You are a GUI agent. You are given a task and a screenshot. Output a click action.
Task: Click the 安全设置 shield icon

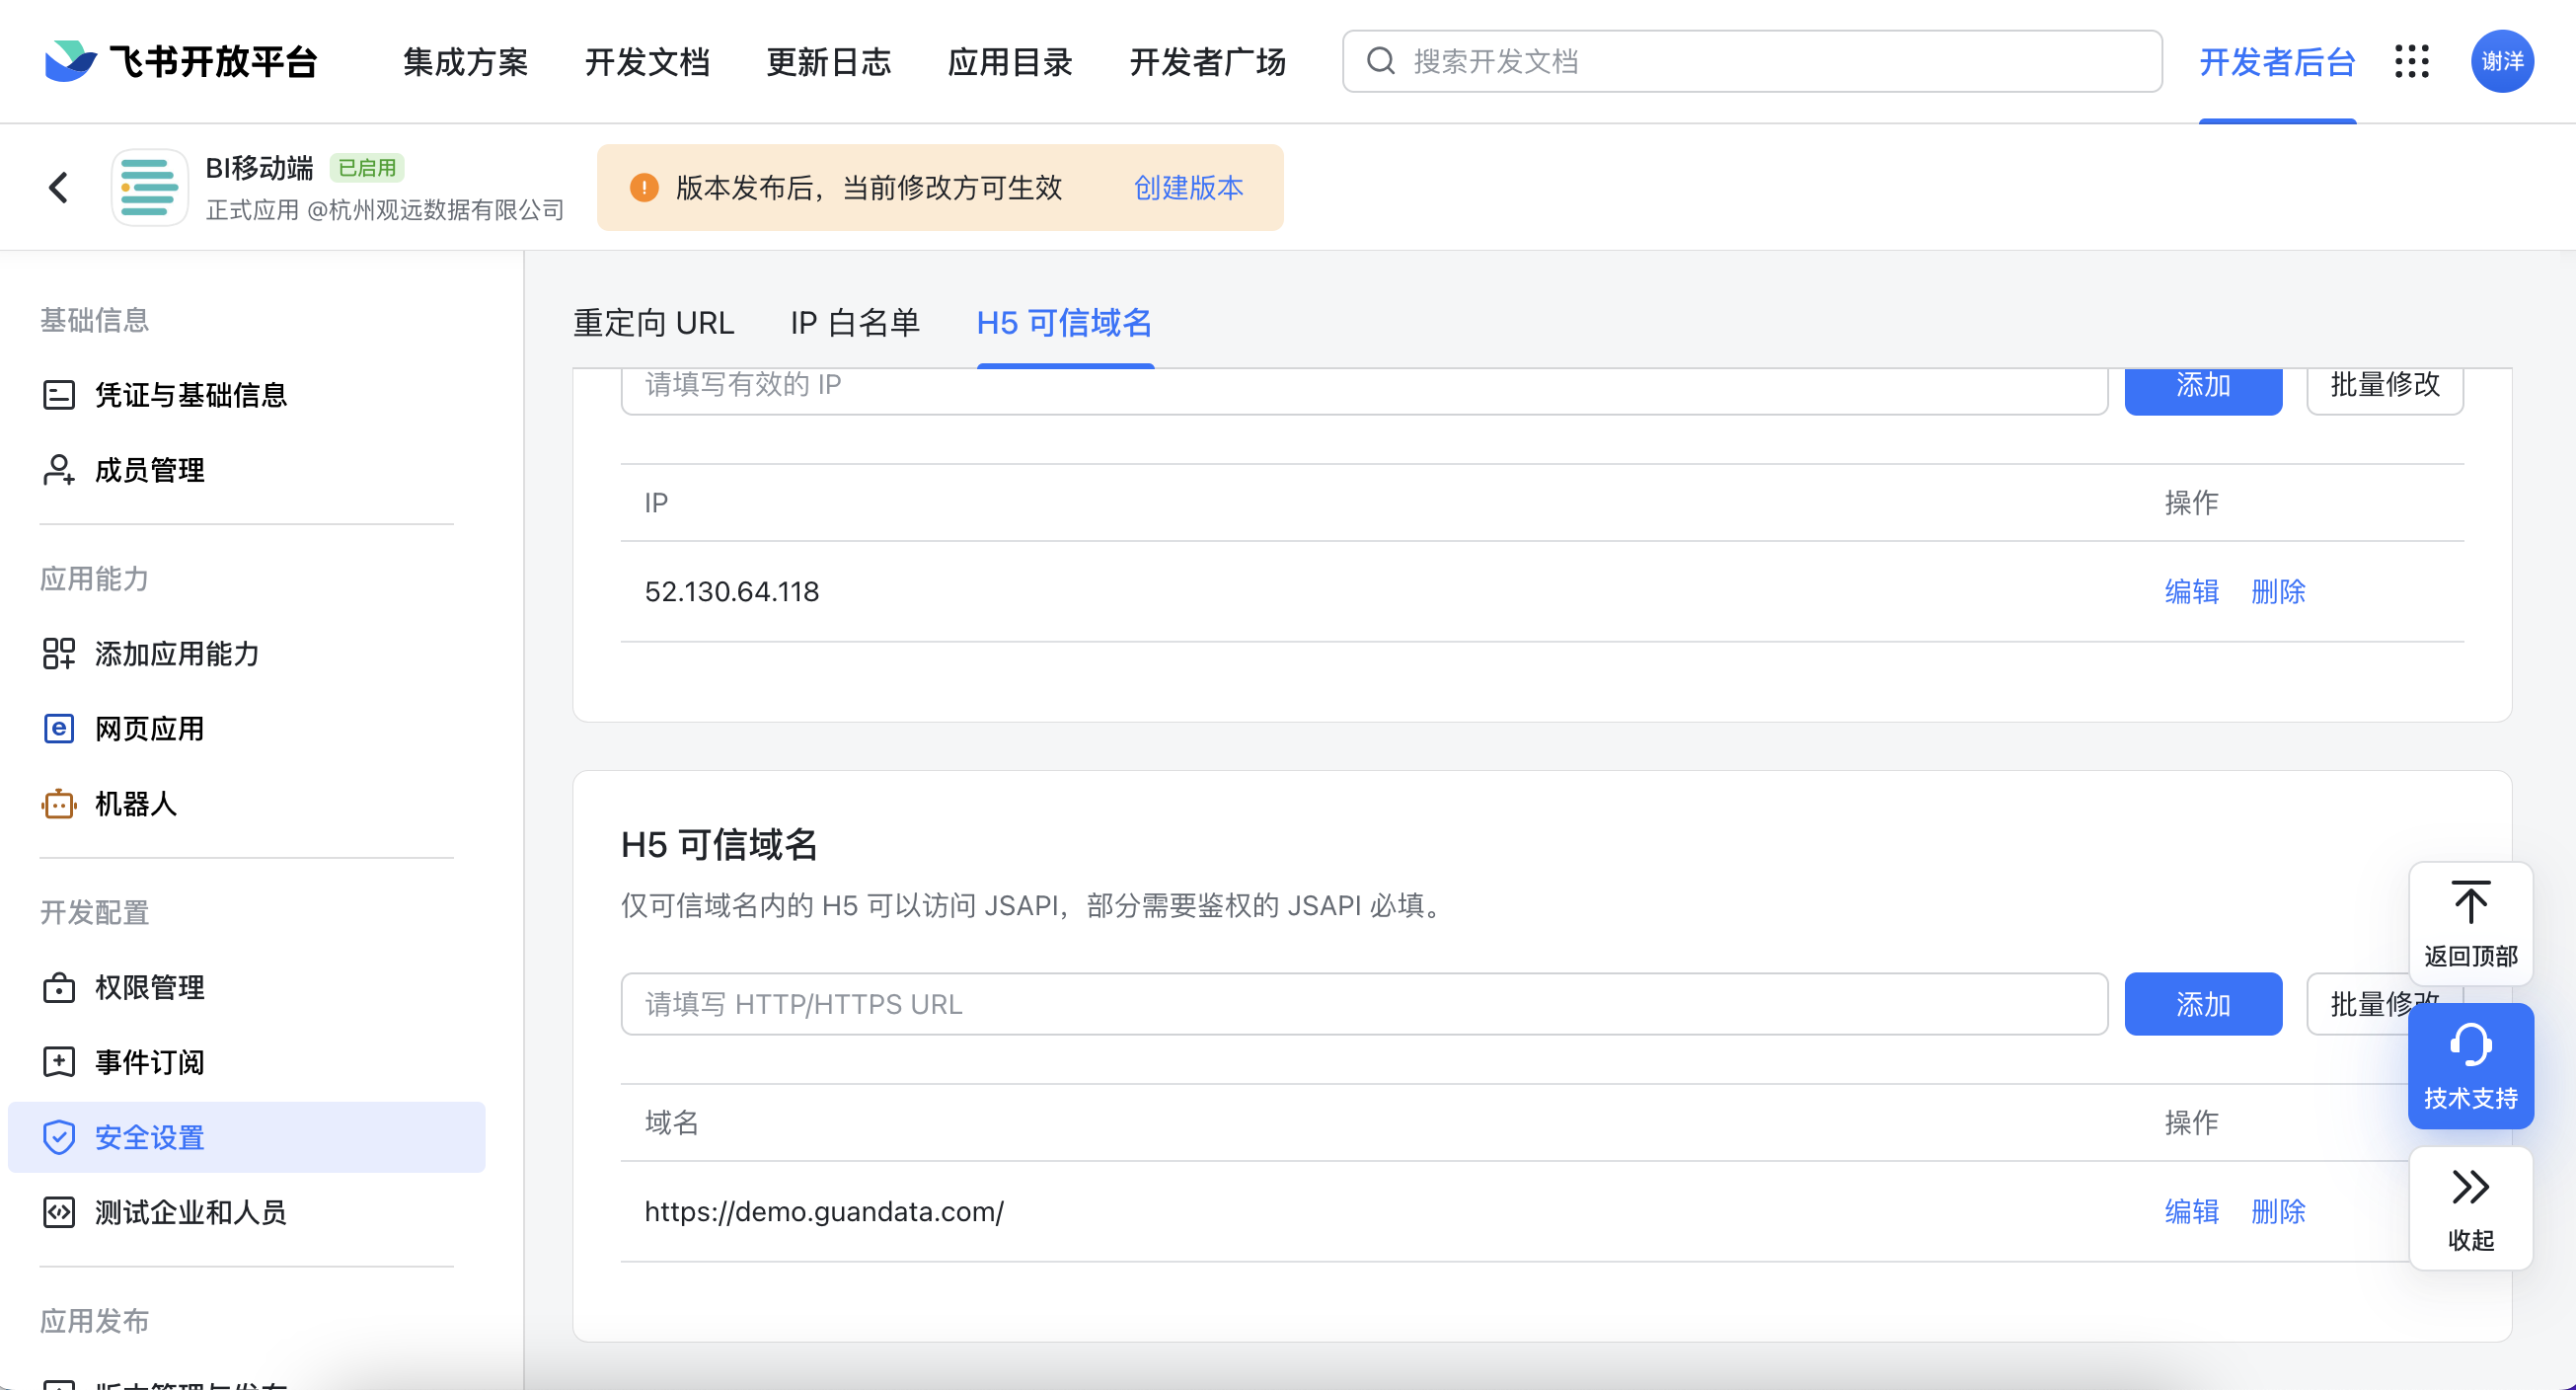click(59, 1137)
